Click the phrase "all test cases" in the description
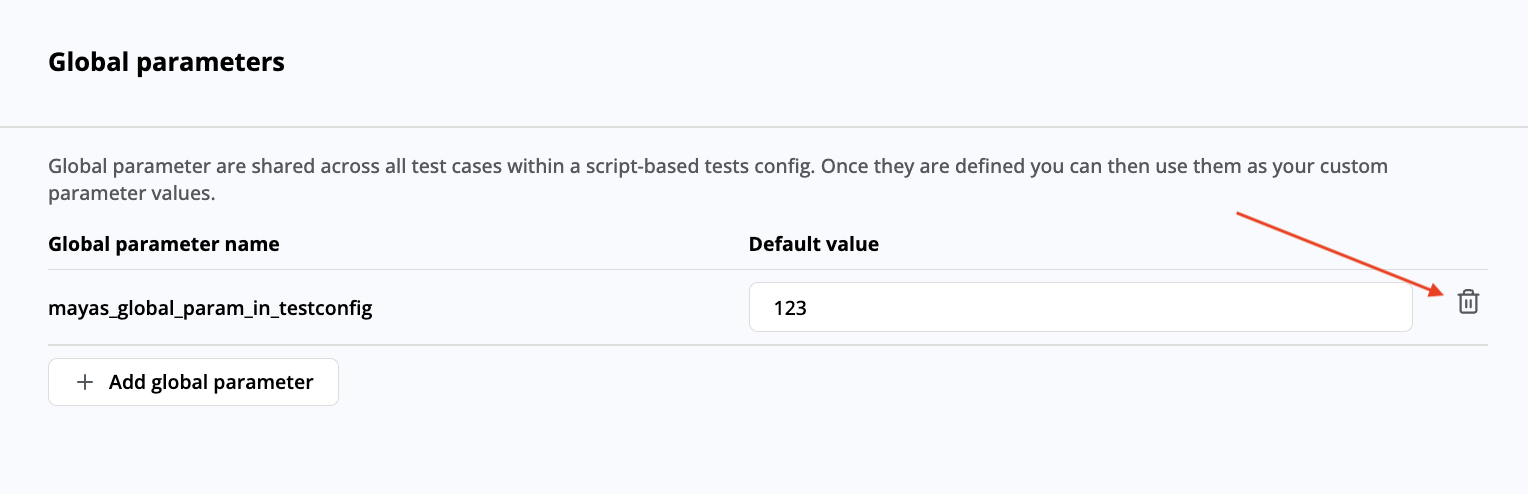The width and height of the screenshot is (1528, 494). click(x=444, y=166)
